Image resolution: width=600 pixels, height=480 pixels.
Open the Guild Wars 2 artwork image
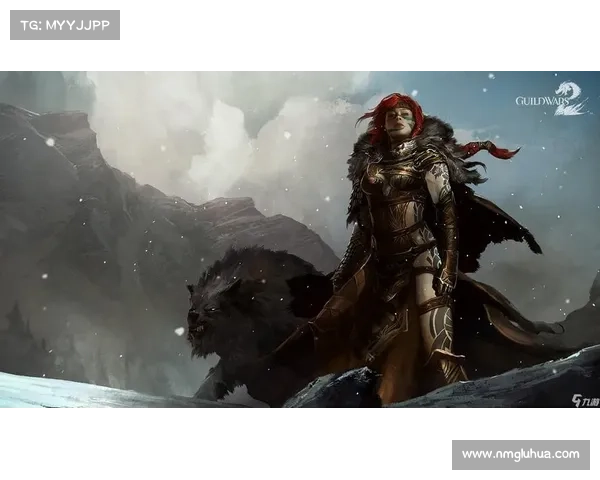pos(300,239)
